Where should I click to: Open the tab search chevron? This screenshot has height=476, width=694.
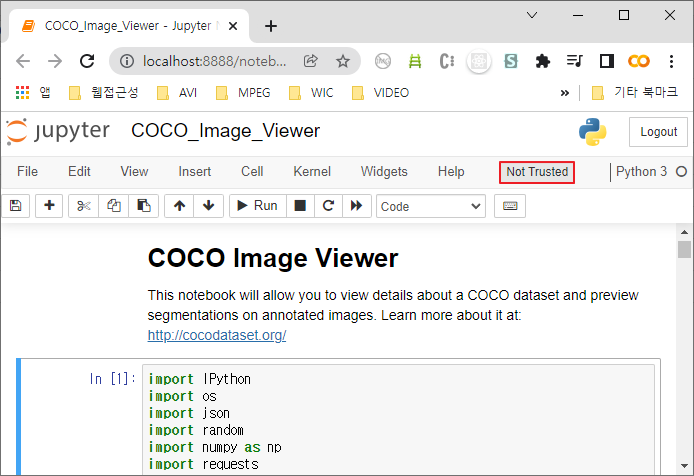(x=532, y=15)
